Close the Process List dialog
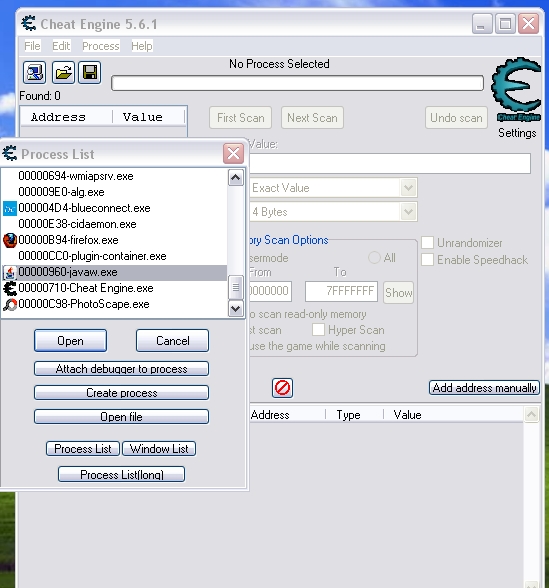This screenshot has height=588, width=549. pos(233,153)
